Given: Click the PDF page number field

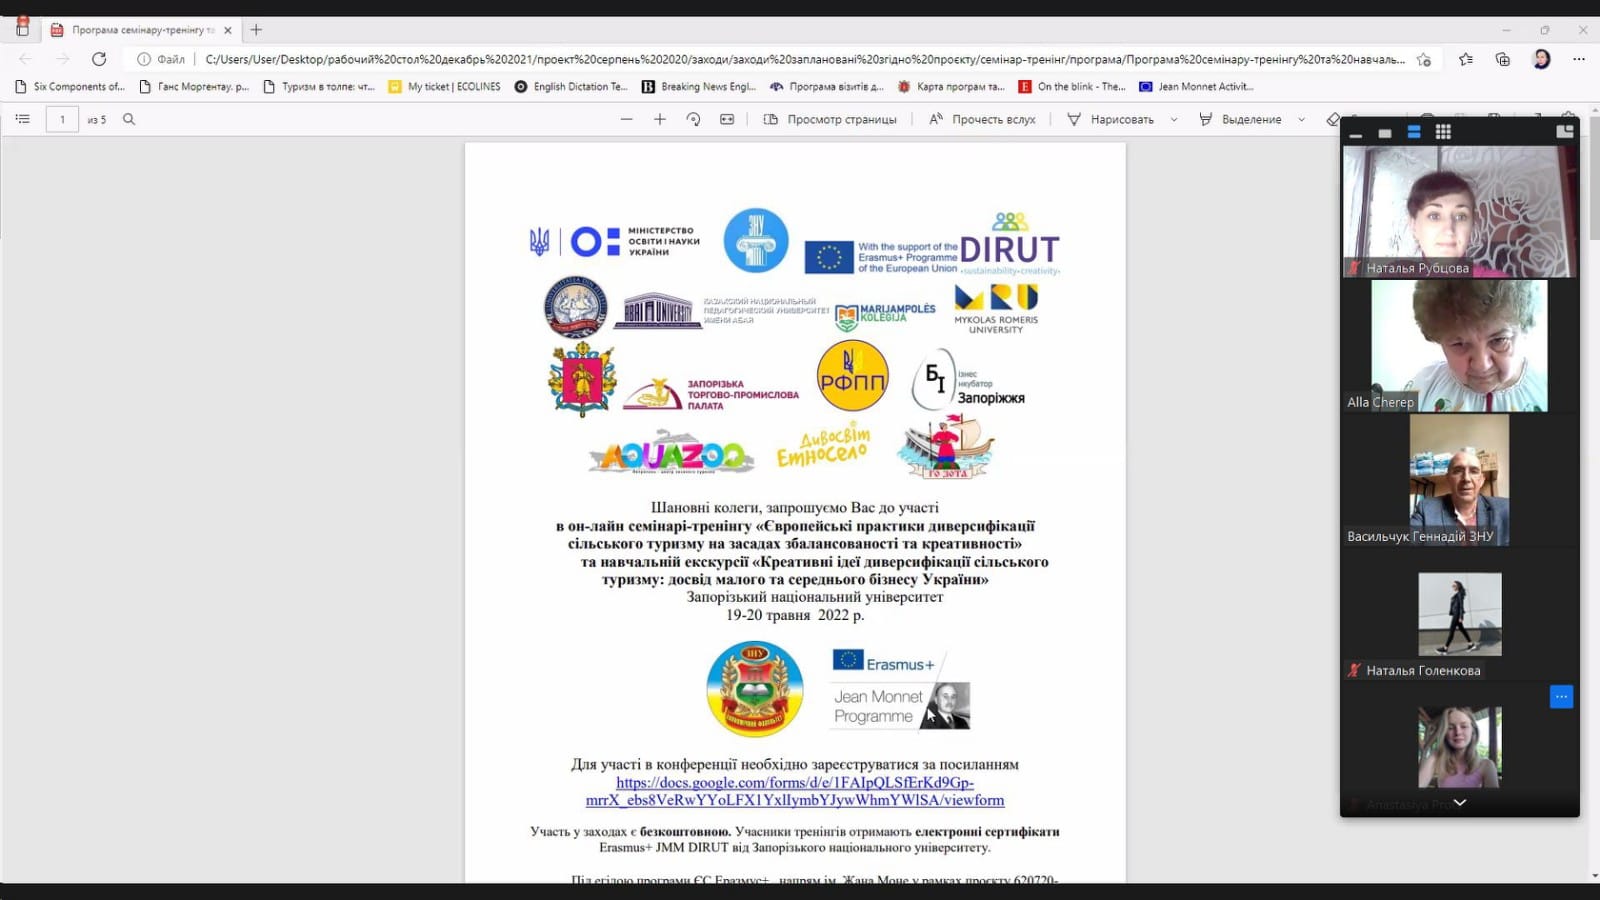Looking at the screenshot, I should pyautogui.click(x=62, y=119).
